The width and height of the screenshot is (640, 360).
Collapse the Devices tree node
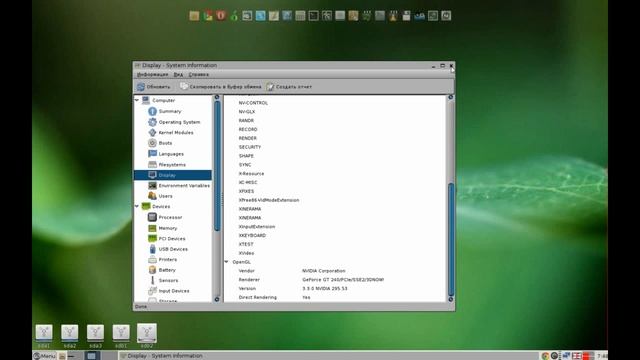[137, 207]
